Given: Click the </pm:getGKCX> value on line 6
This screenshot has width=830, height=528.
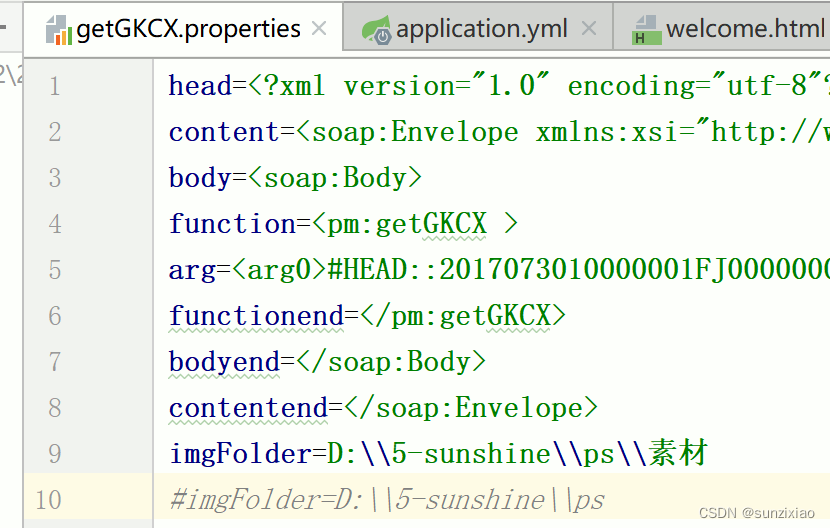Looking at the screenshot, I should point(463,316).
